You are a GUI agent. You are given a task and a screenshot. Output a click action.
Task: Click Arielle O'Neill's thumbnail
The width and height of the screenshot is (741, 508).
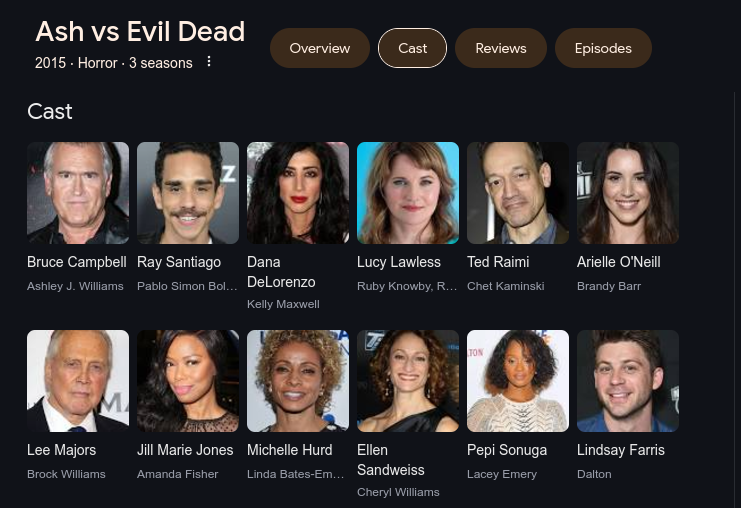[628, 193]
